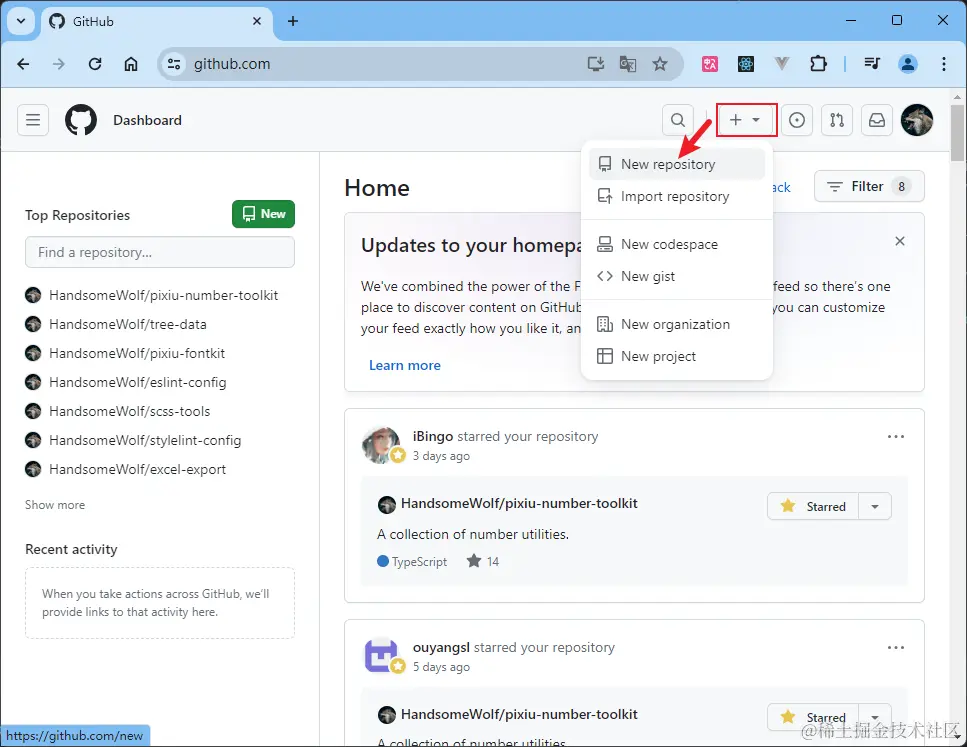Screen dimensions: 967x747
Task: Open pixiu-number-toolkit link in iBingo's card
Action: pyautogui.click(x=519, y=503)
